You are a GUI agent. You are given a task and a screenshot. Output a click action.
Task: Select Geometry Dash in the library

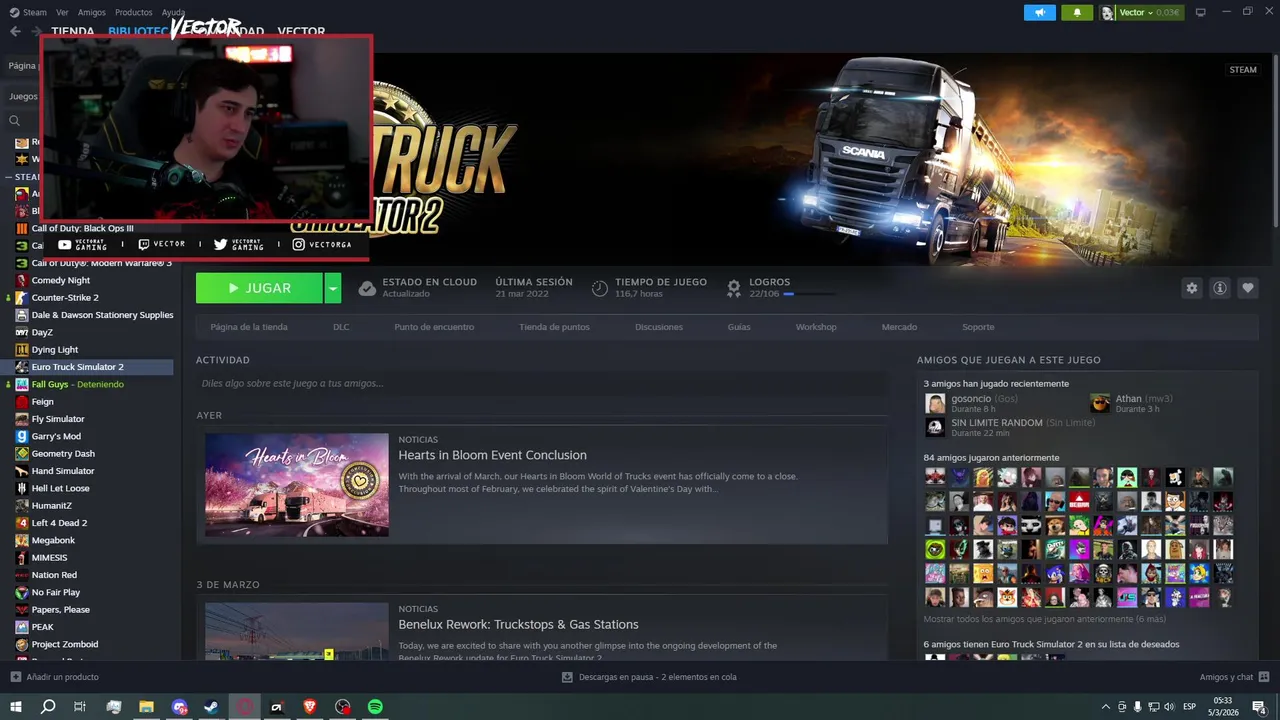click(63, 453)
